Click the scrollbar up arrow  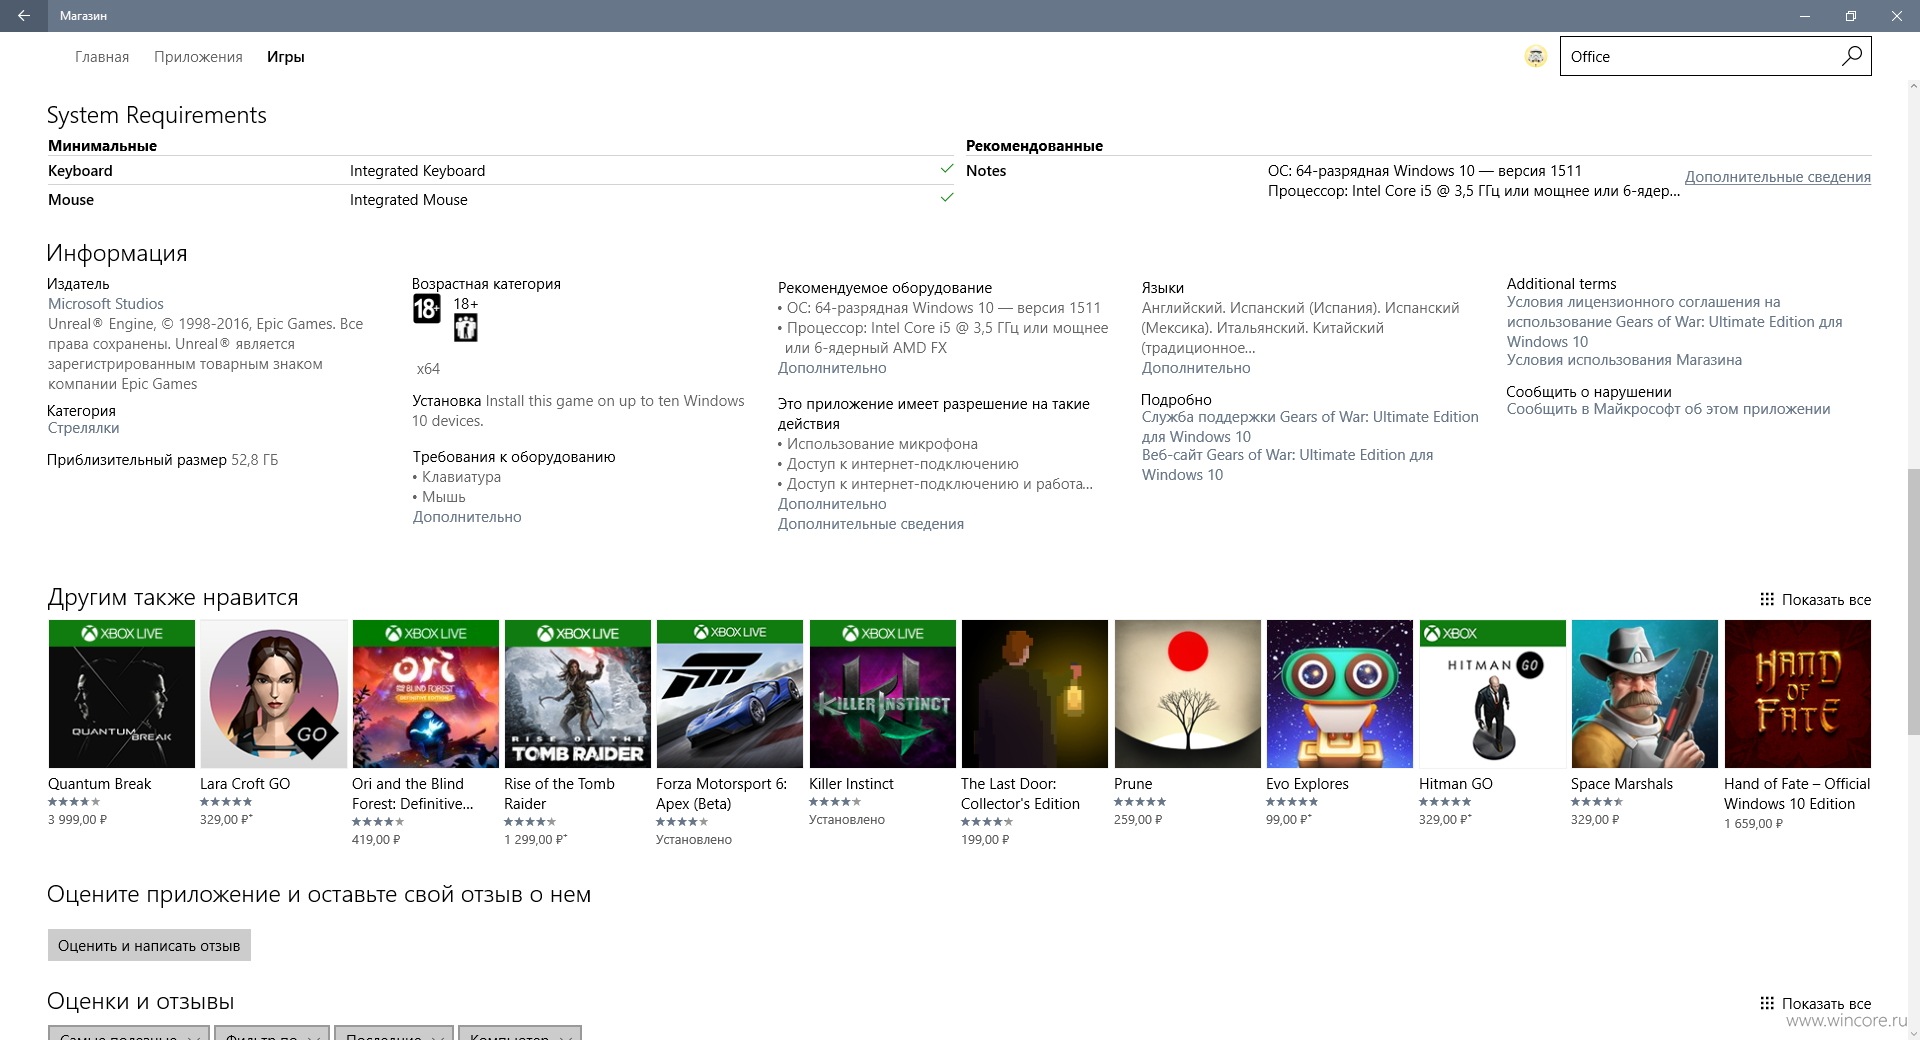coord(1912,87)
